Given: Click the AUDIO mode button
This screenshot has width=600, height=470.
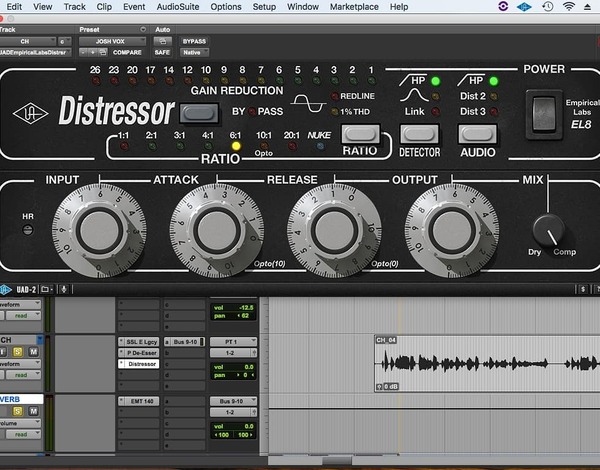Looking at the screenshot, I should tap(478, 134).
